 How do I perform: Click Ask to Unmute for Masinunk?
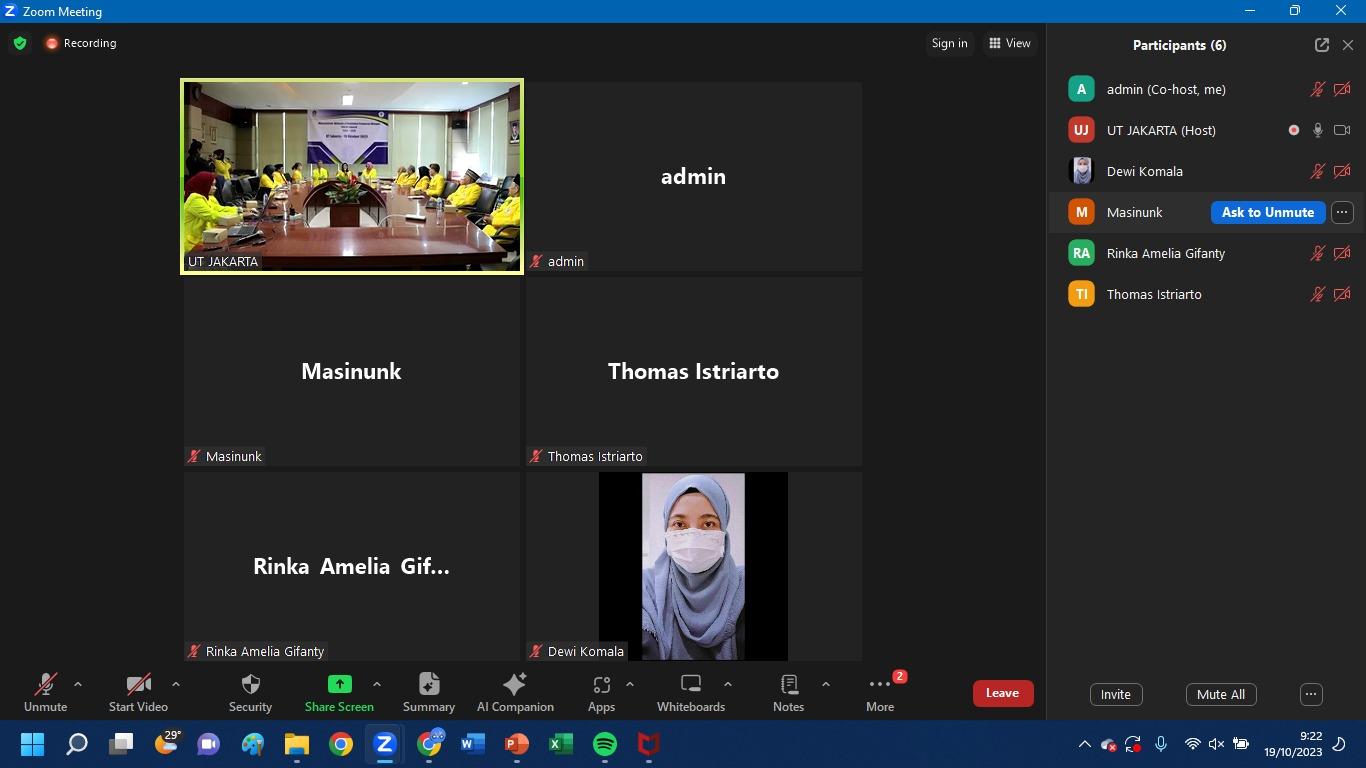pyautogui.click(x=1268, y=212)
